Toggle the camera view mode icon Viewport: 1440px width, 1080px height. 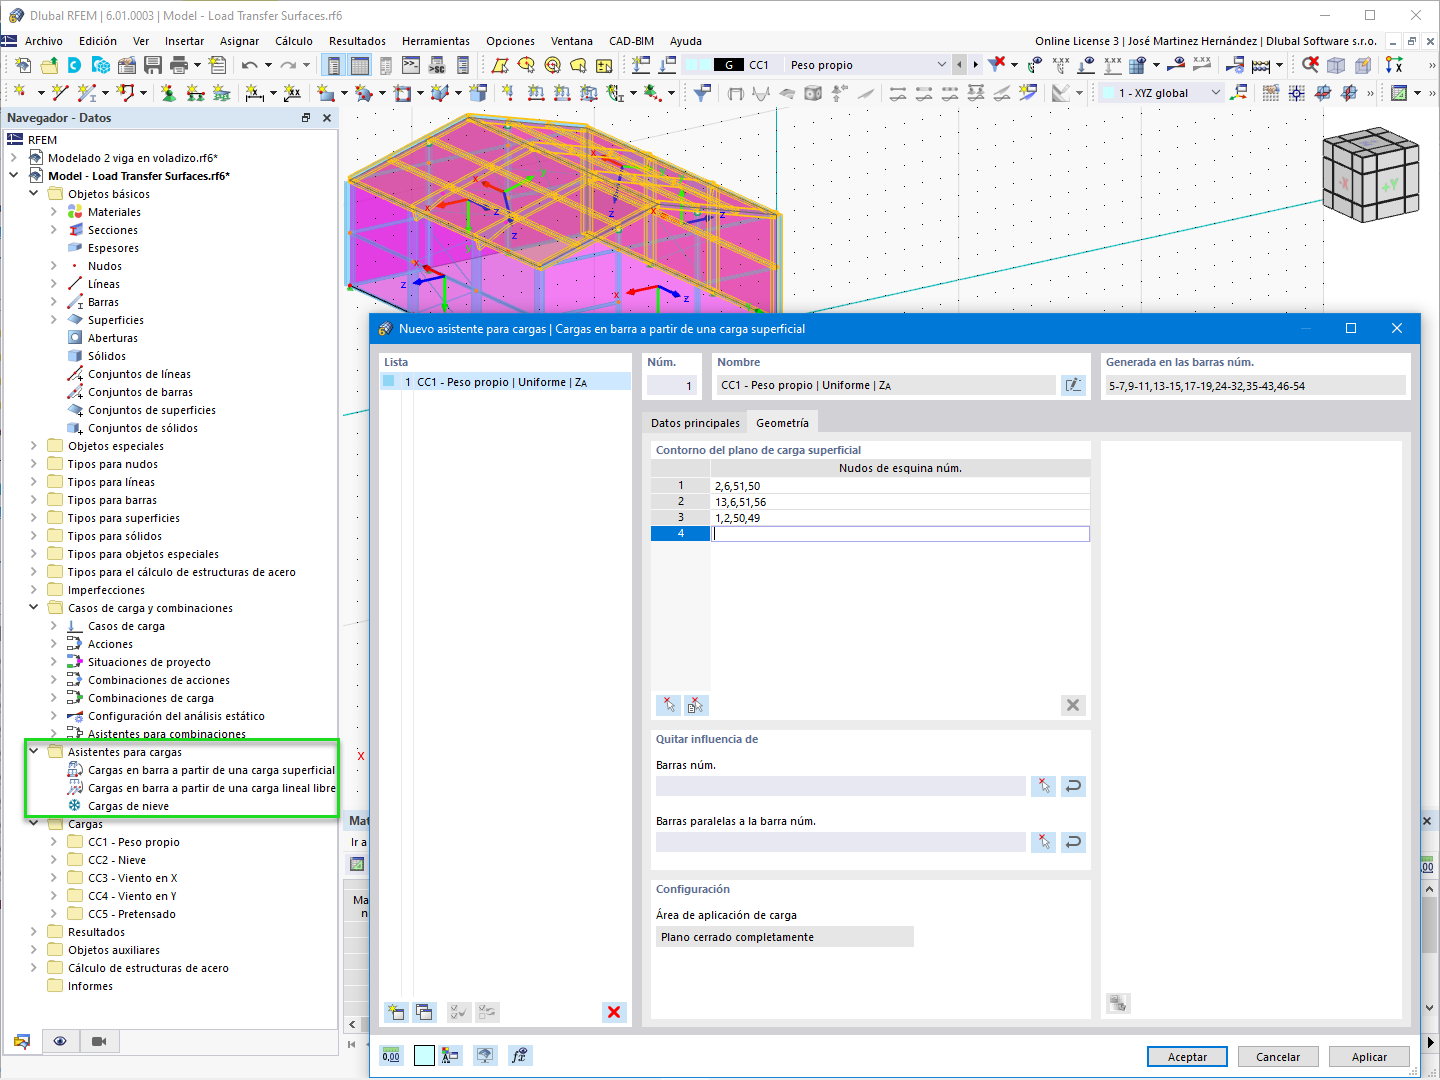pos(98,1041)
